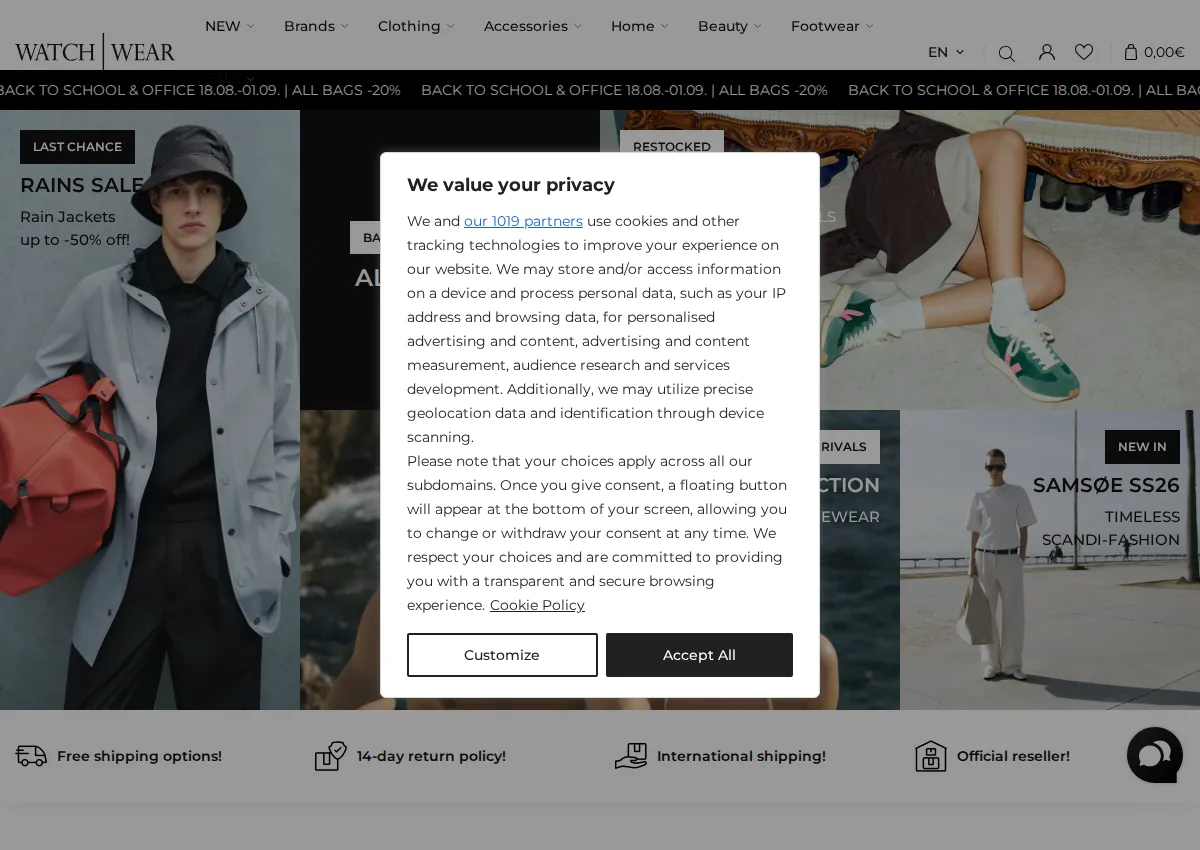Screen dimensions: 1200x850
Task: Expand the Accessories menu
Action: [533, 26]
